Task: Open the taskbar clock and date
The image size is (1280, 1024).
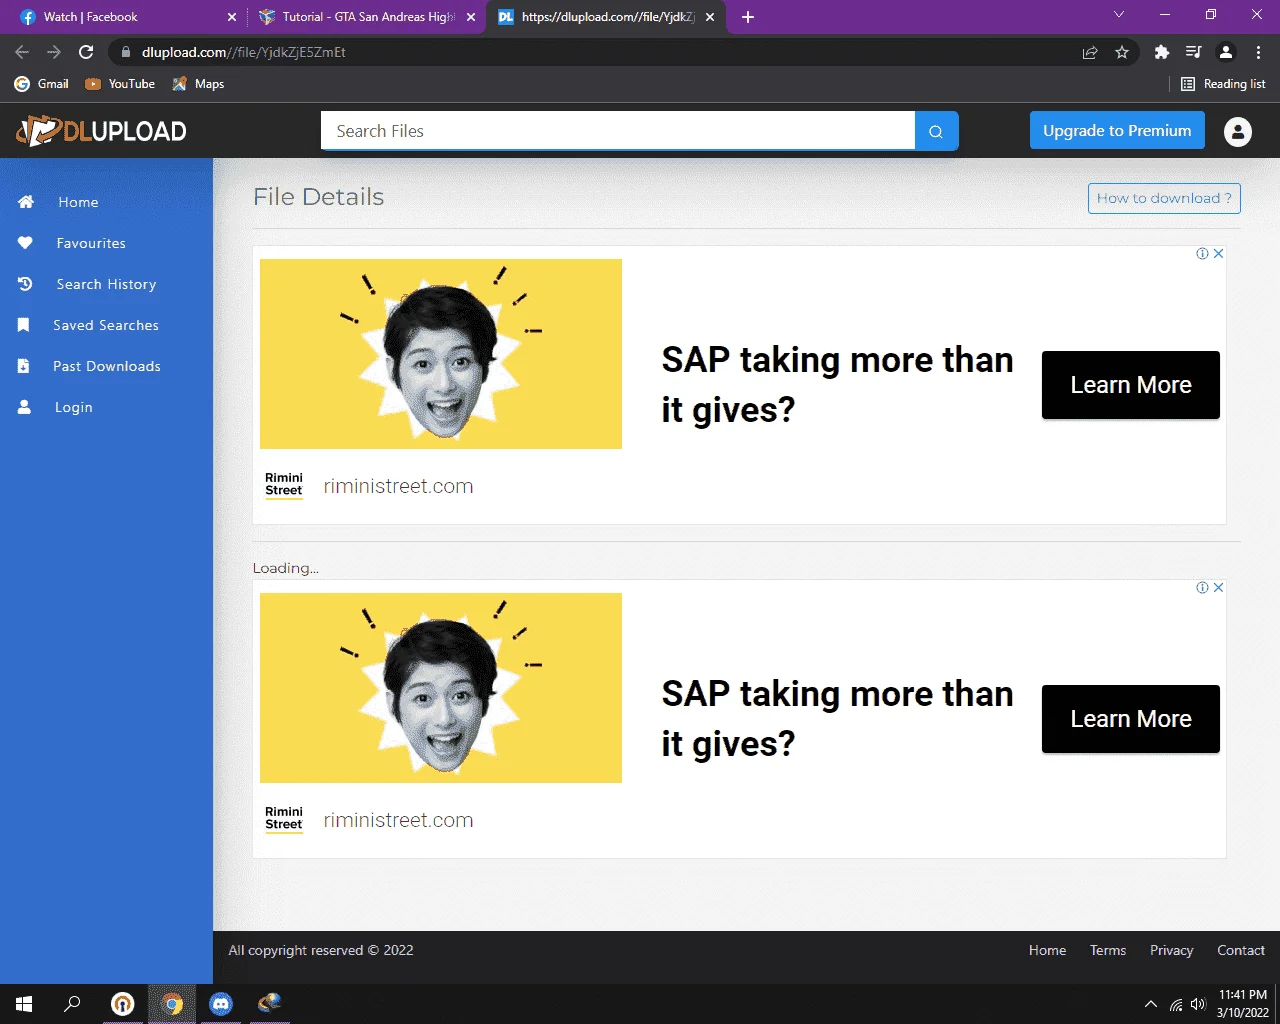Action: pos(1242,1004)
